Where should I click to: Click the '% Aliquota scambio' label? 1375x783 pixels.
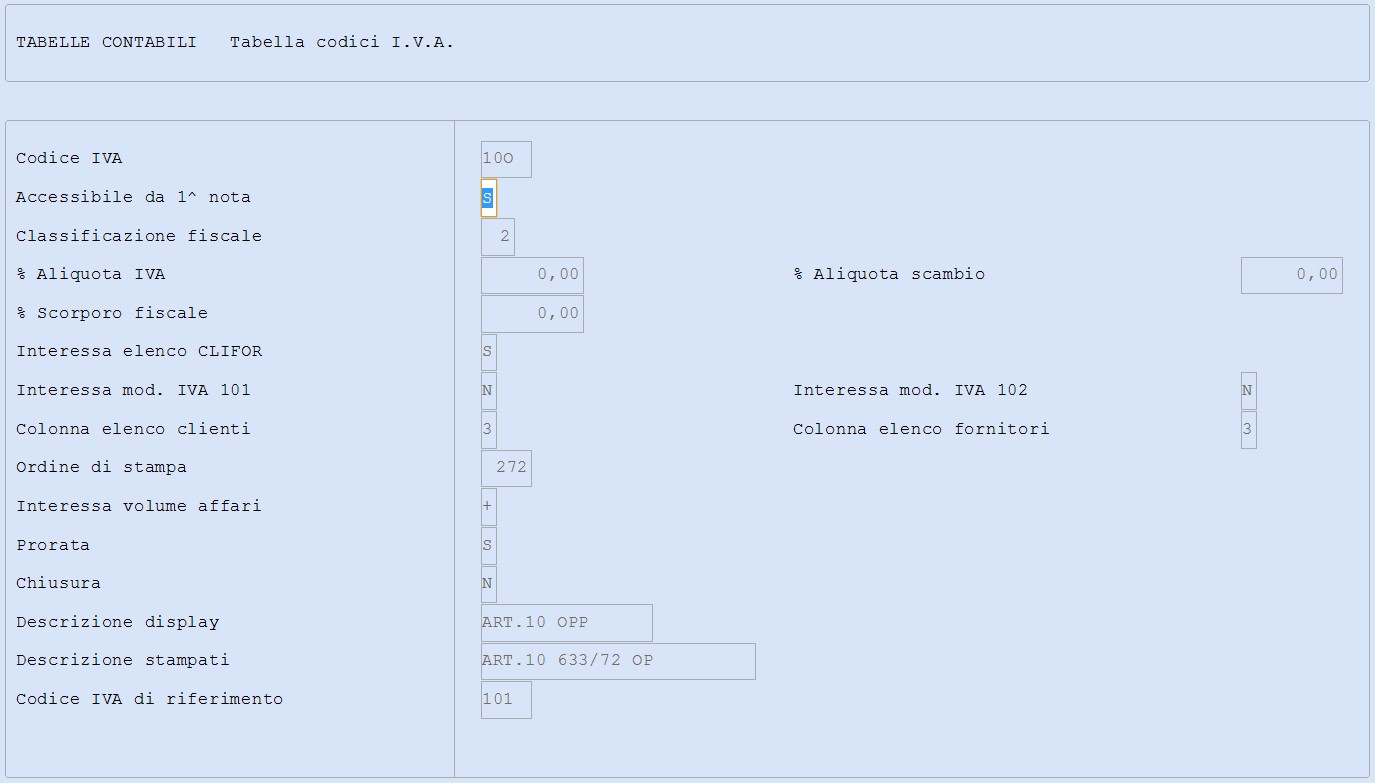tap(889, 275)
